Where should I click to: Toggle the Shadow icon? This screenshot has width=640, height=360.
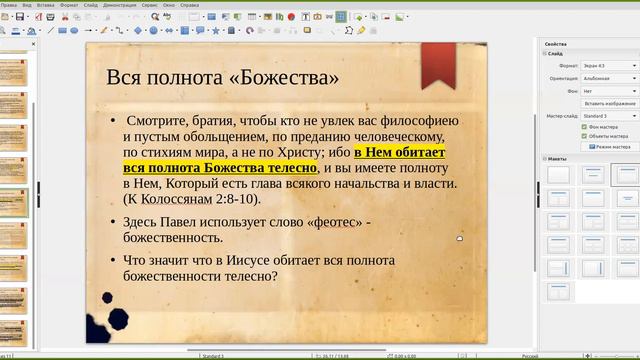307,30
